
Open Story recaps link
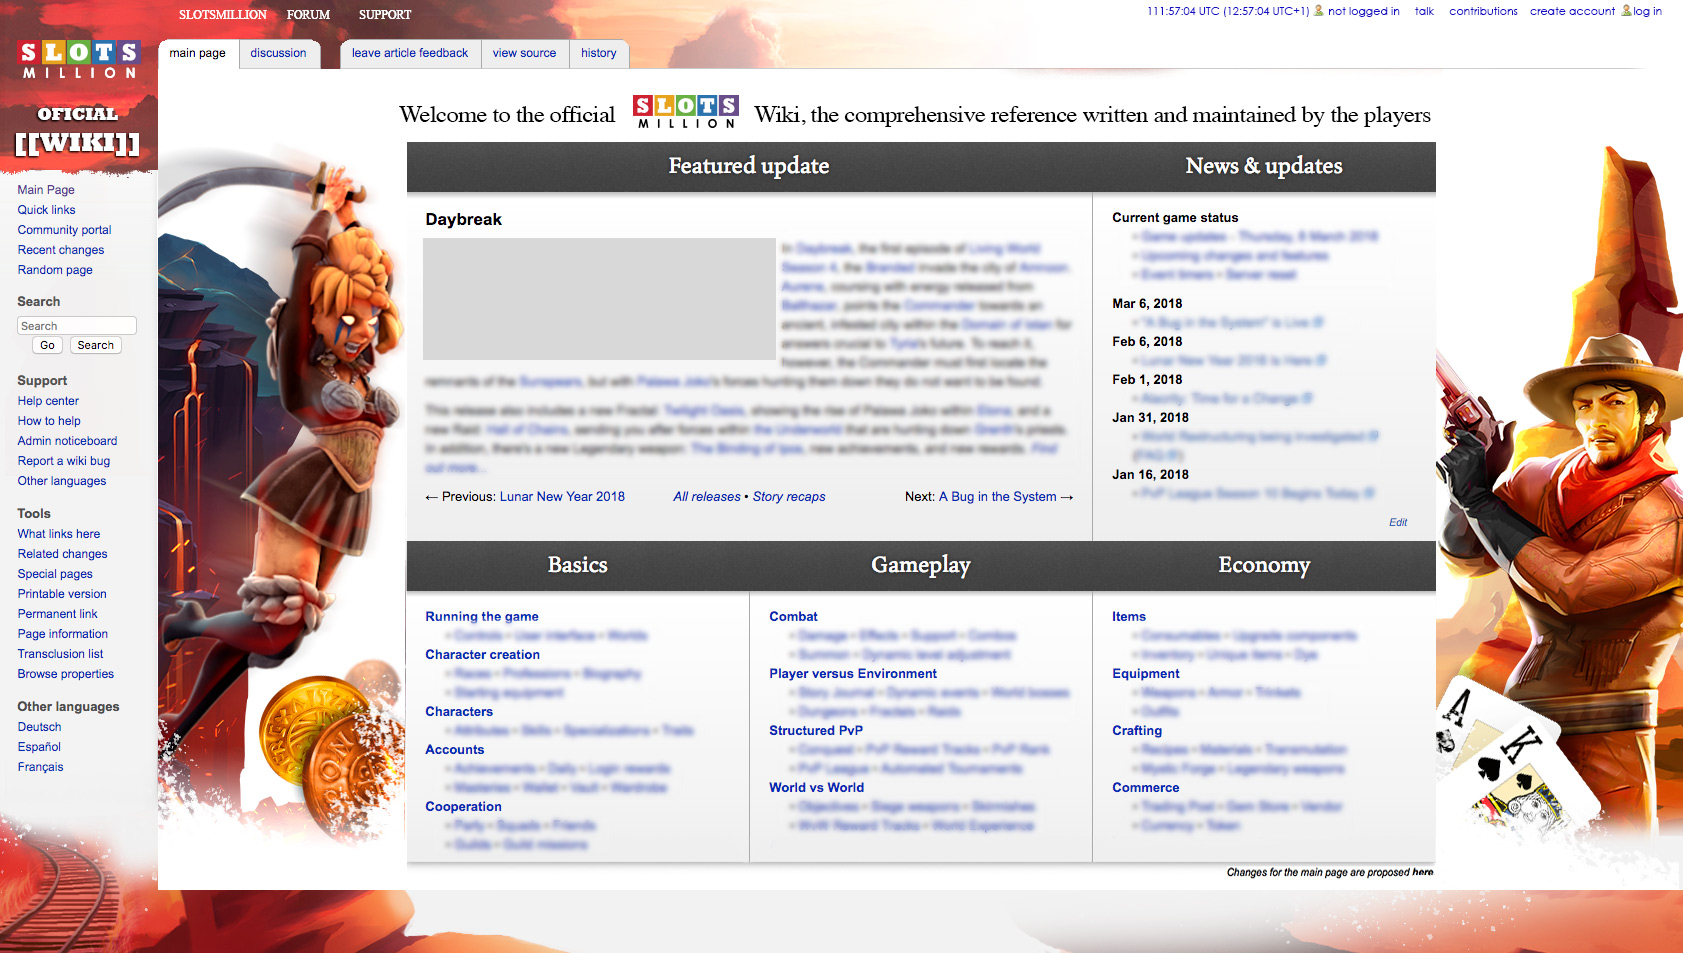tap(789, 497)
